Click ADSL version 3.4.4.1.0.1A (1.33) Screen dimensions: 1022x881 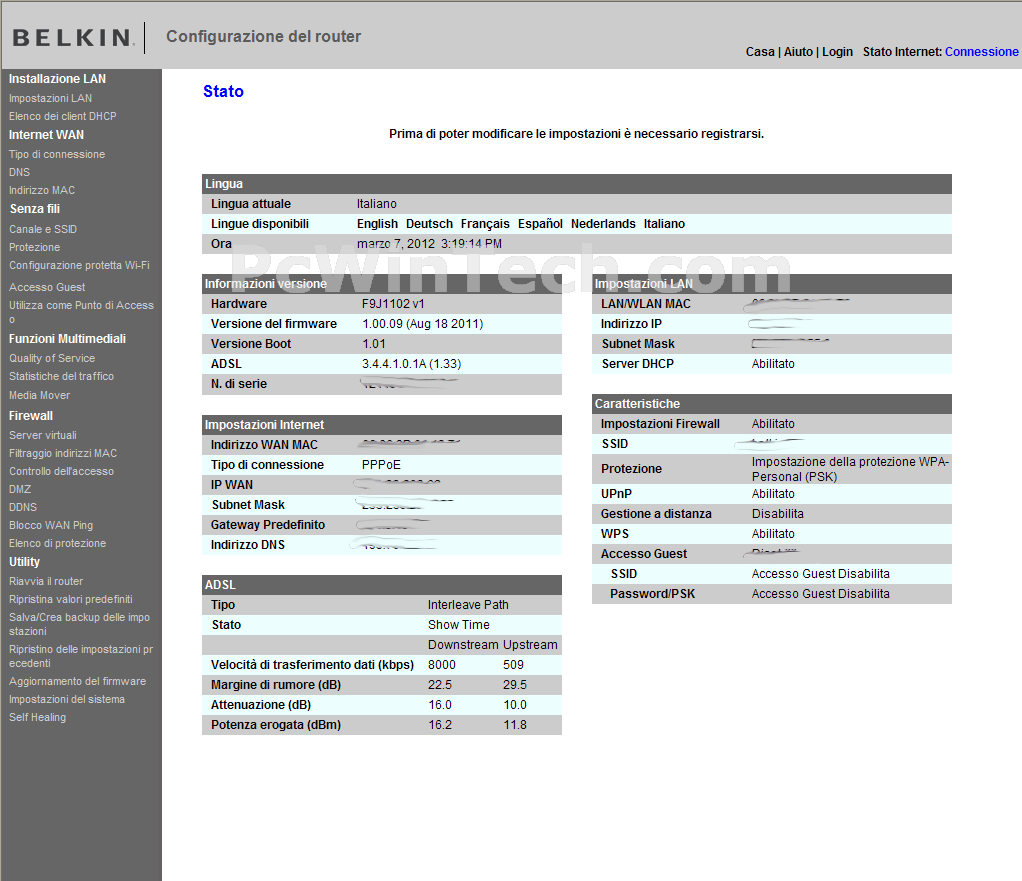click(411, 364)
